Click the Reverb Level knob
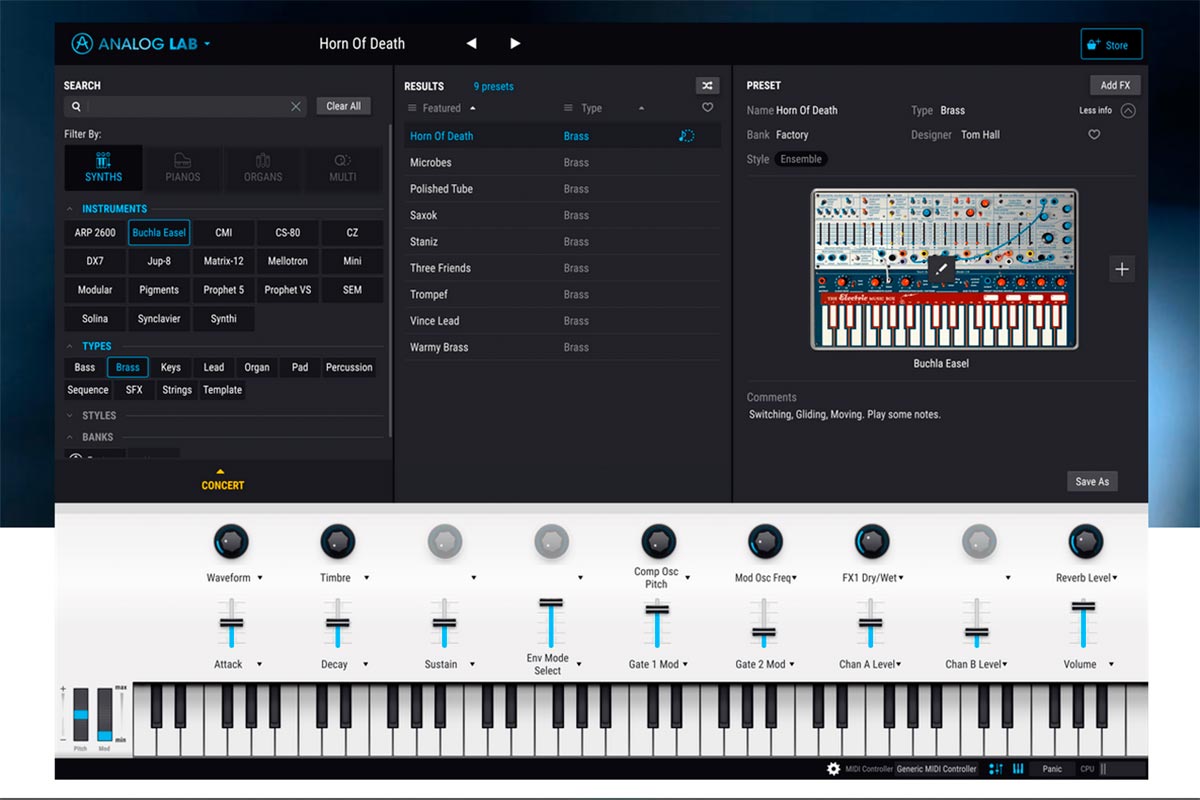Viewport: 1200px width, 800px height. coord(1085,542)
